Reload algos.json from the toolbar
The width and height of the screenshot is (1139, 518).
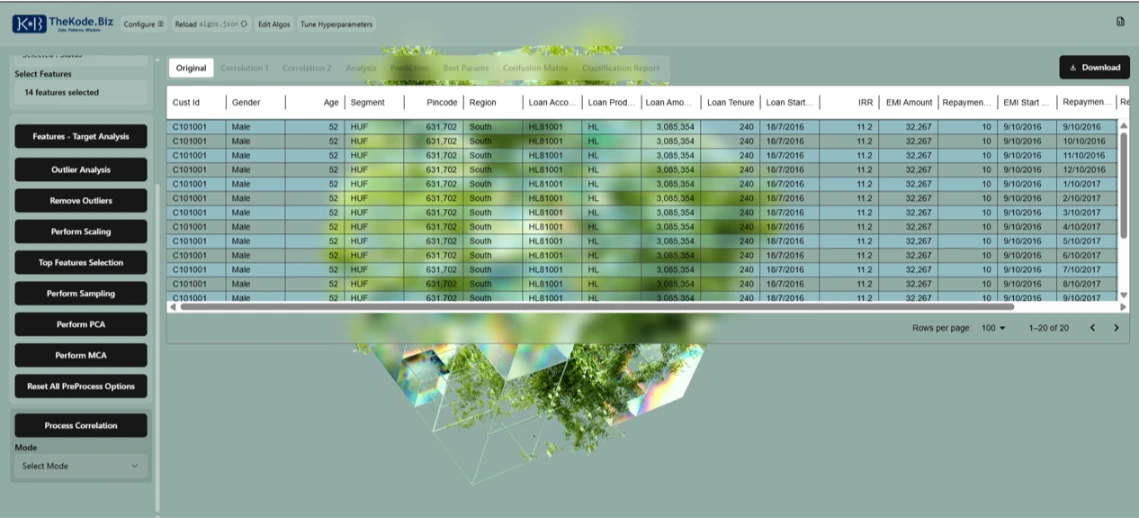click(210, 24)
